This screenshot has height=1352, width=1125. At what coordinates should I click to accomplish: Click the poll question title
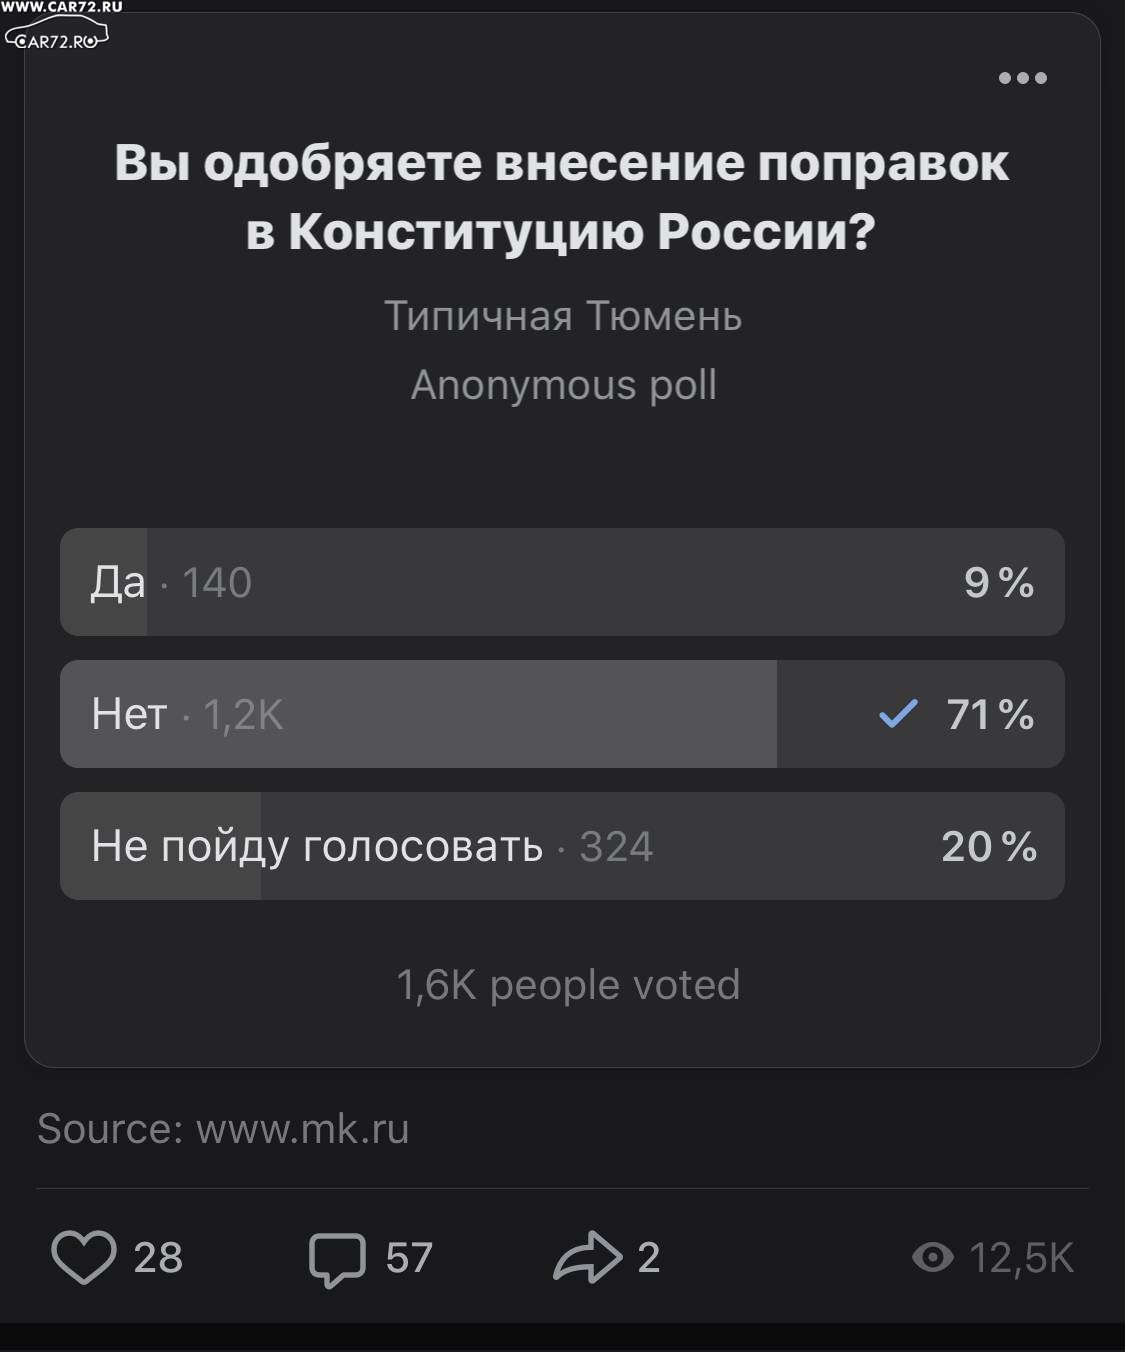tap(562, 197)
